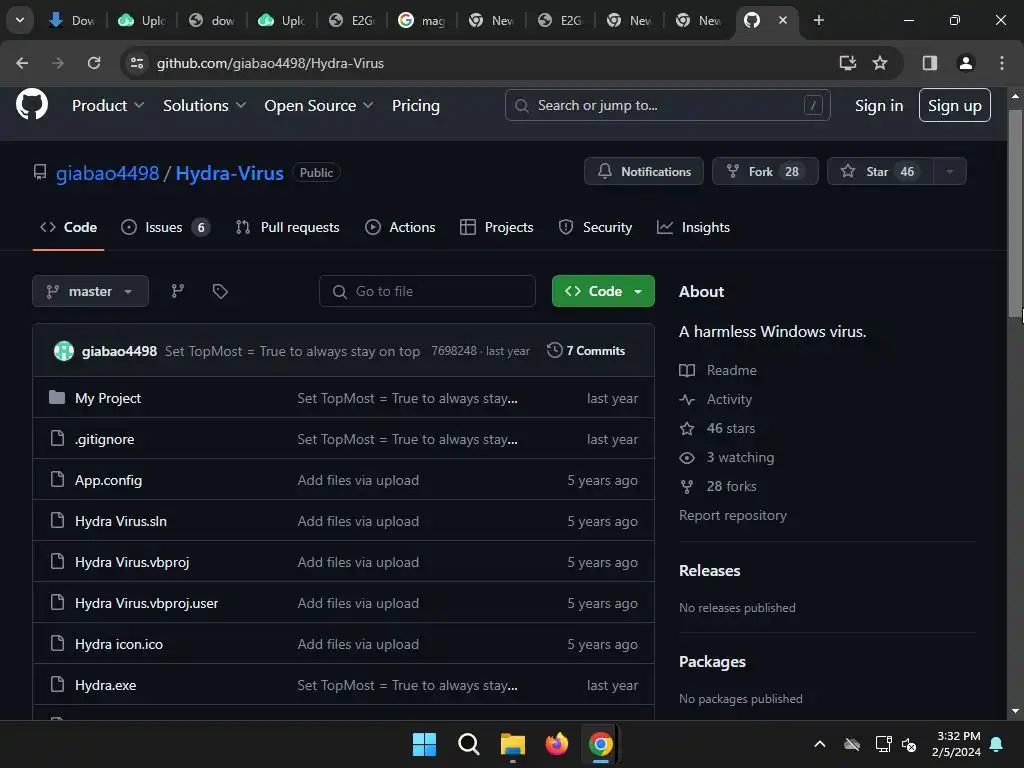This screenshot has width=1024, height=768.
Task: Open the tags icon next to branches
Action: pyautogui.click(x=220, y=291)
